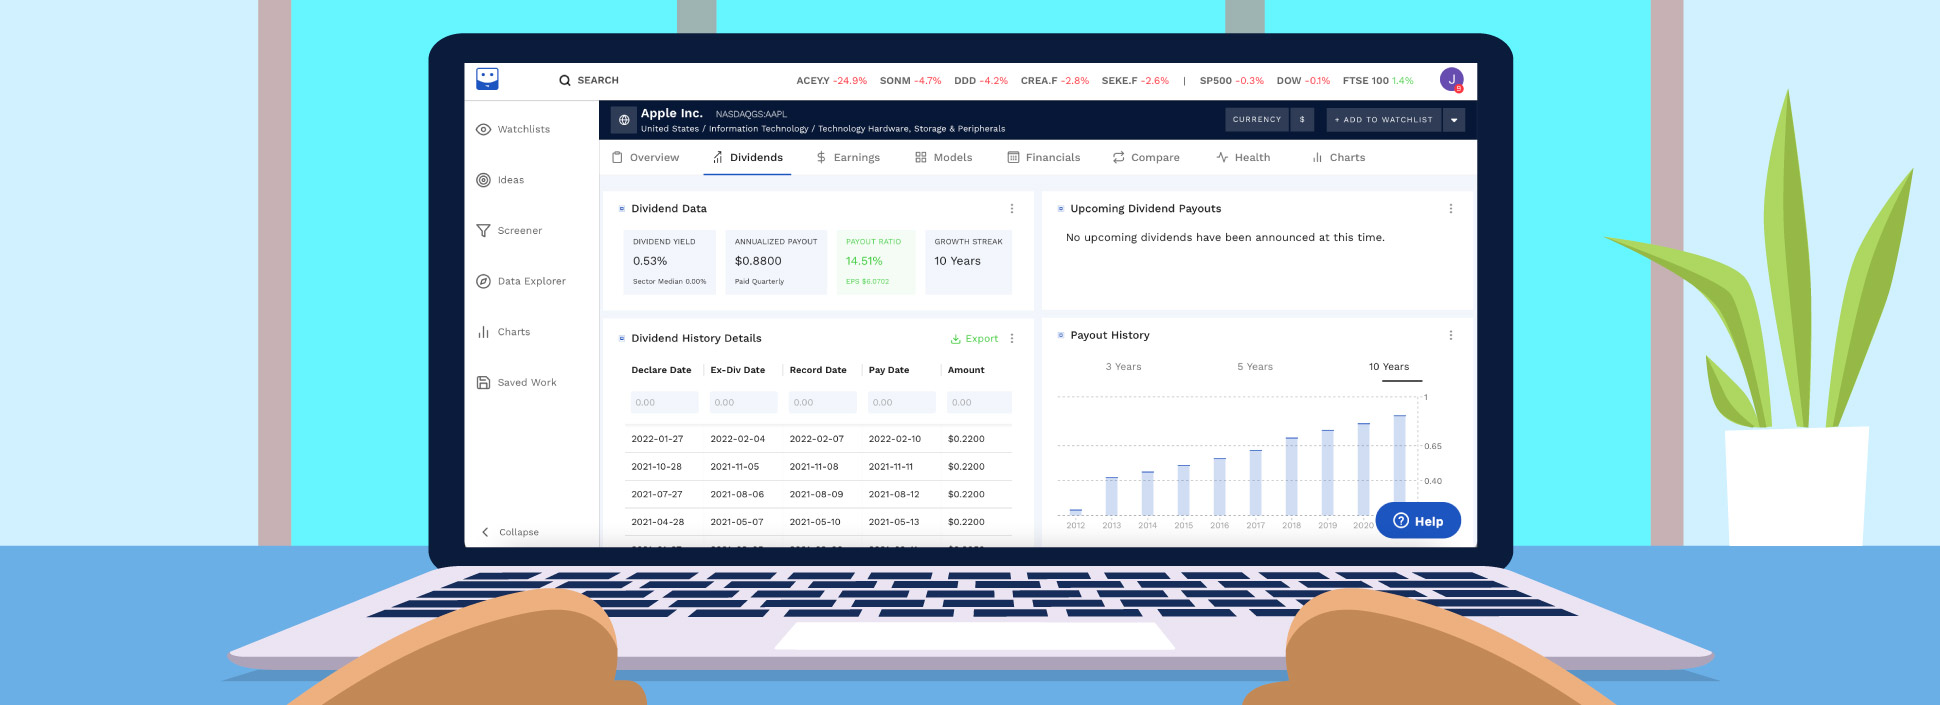Click the Compare arrows icon
This screenshot has width=1940, height=705.
(1119, 157)
